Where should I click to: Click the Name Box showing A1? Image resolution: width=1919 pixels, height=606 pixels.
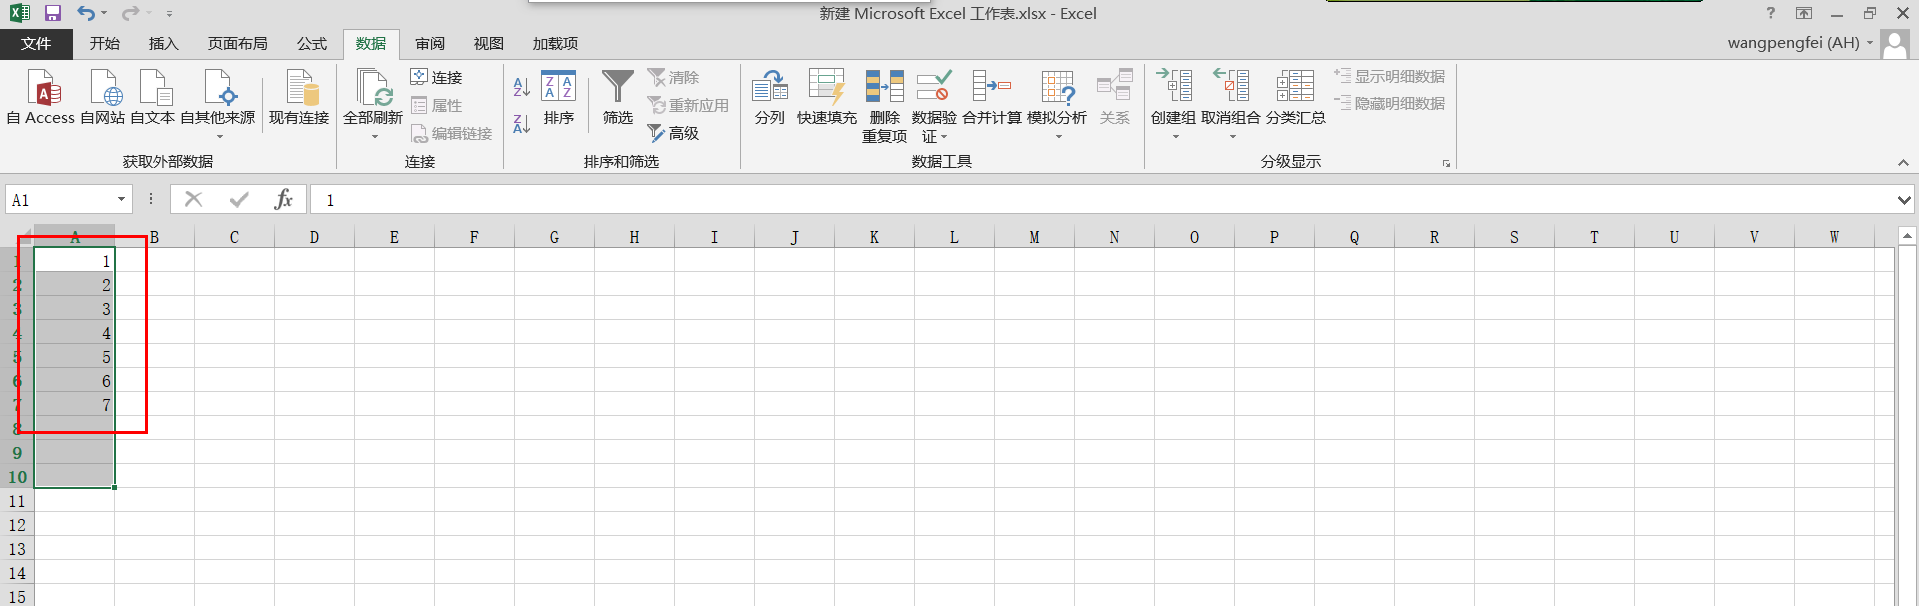click(x=59, y=200)
